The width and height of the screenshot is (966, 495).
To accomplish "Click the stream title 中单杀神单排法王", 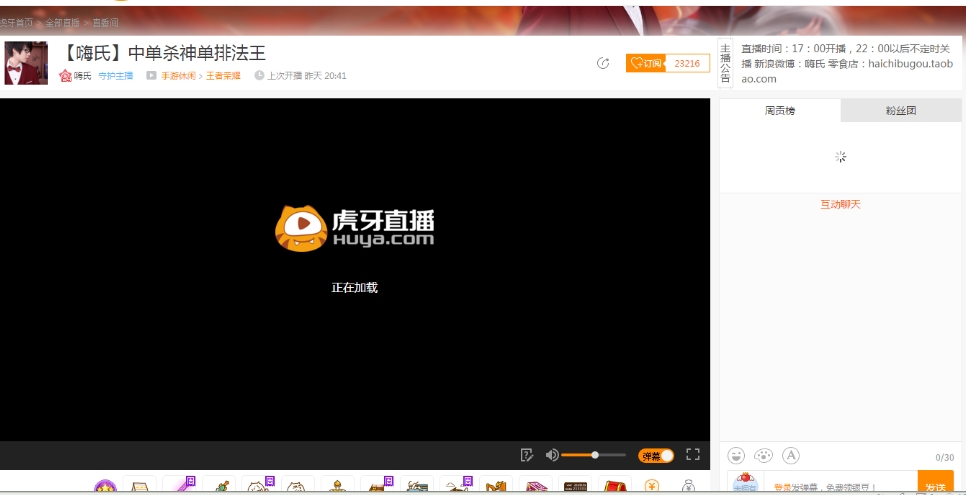I will (x=197, y=54).
